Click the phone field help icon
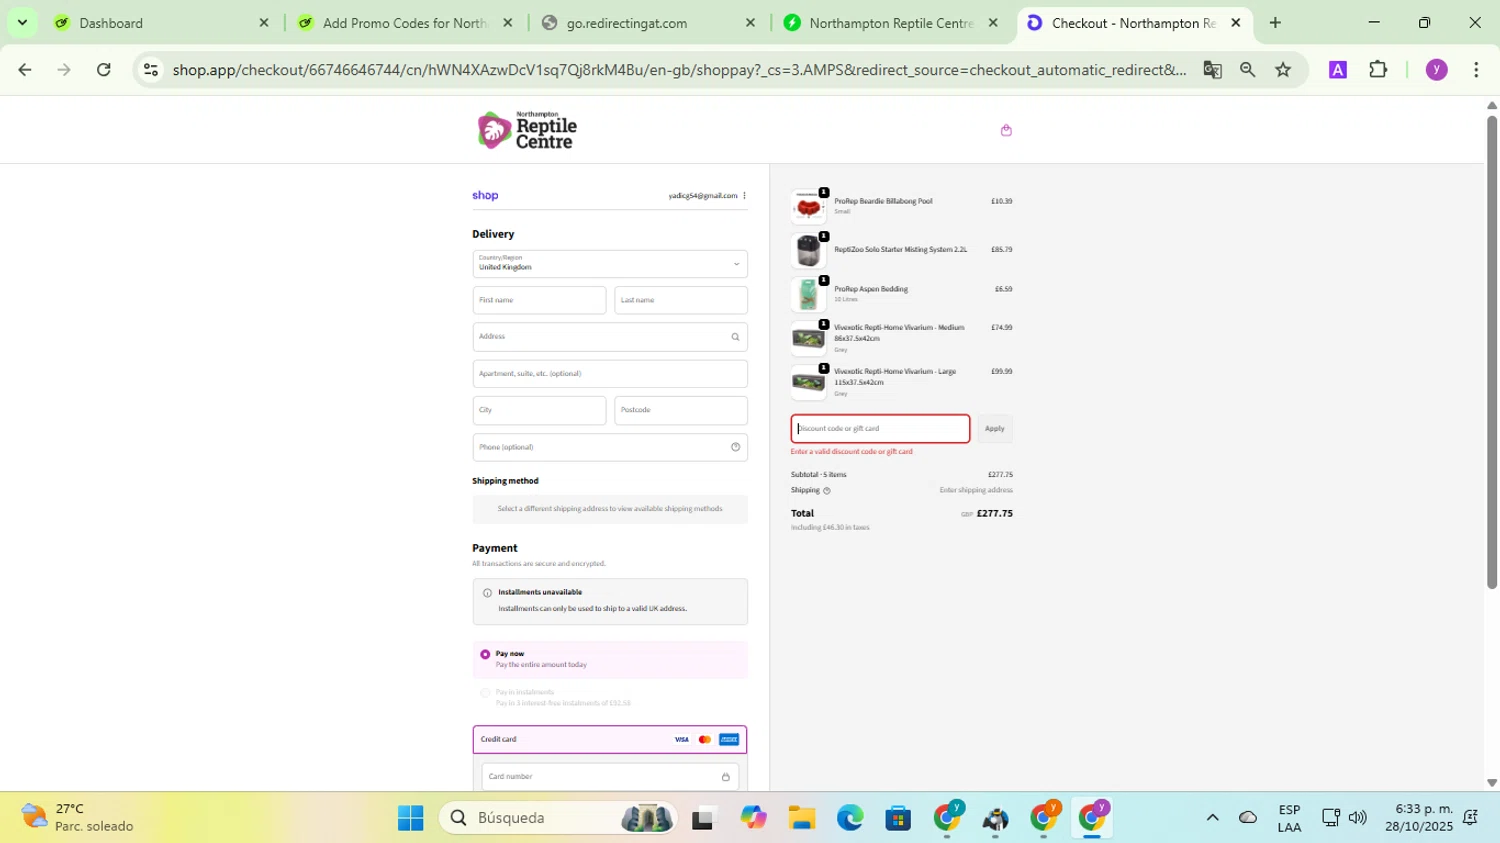Screen dimensions: 1500x843 tap(735, 447)
